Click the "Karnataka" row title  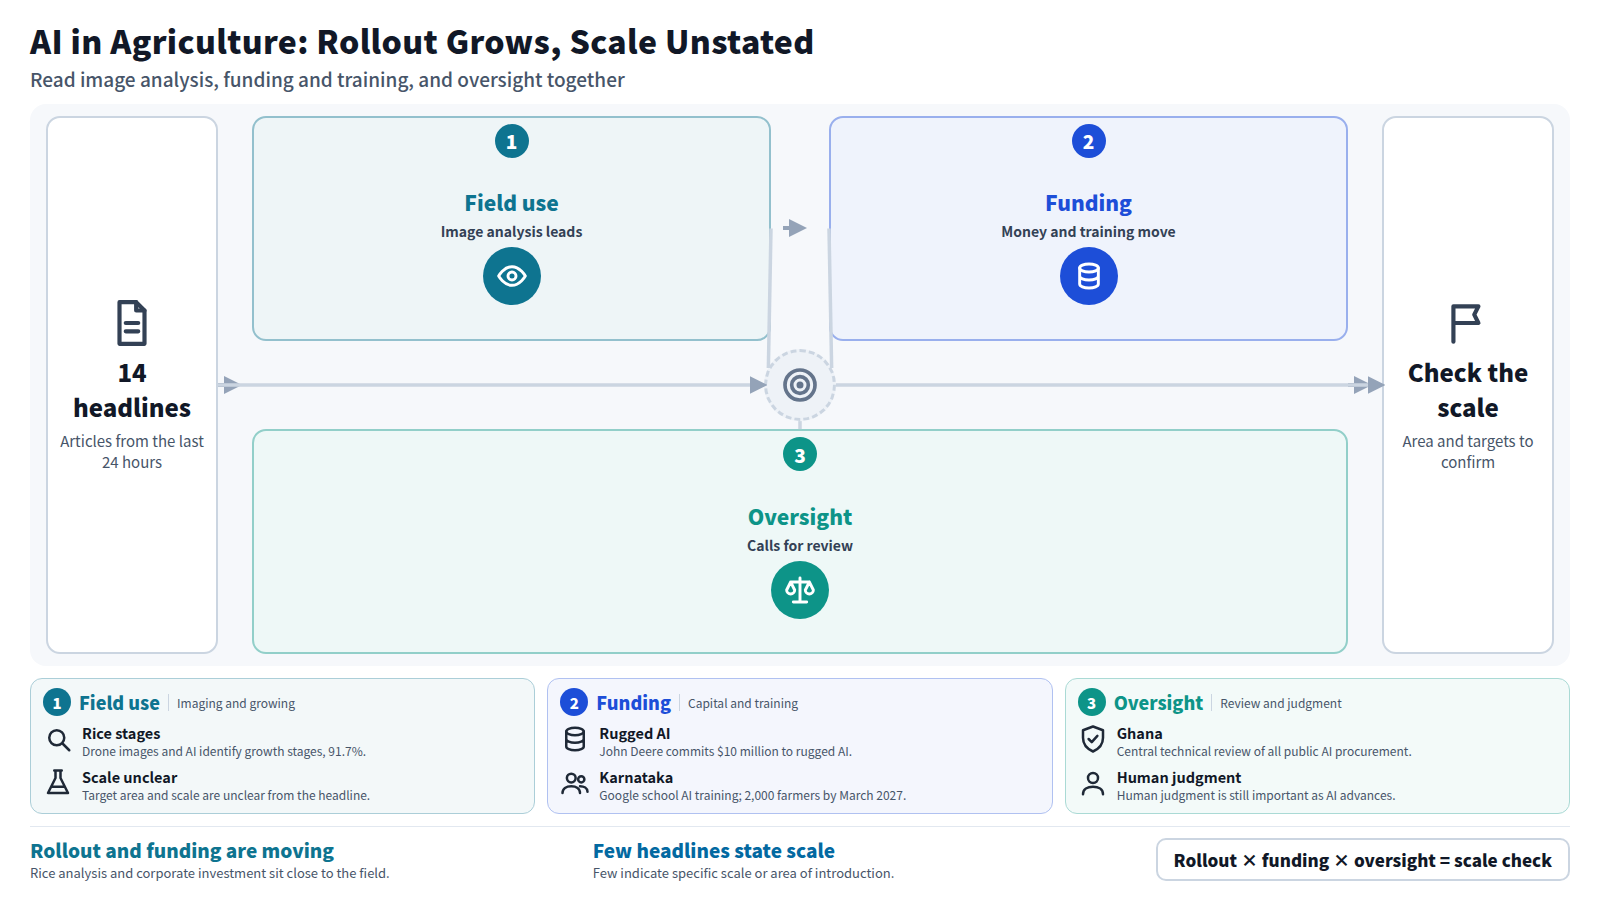(x=636, y=778)
